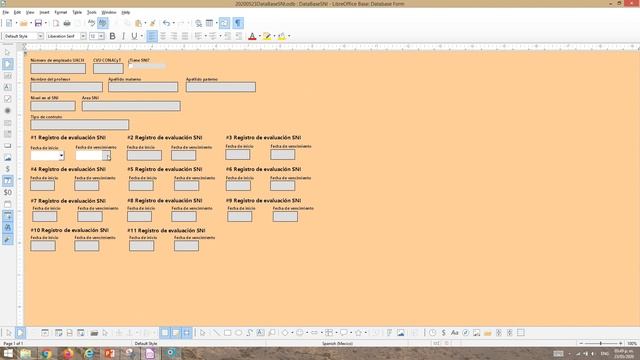Click the Highlighting Color swatch
640x360 pixels.
click(267, 36)
